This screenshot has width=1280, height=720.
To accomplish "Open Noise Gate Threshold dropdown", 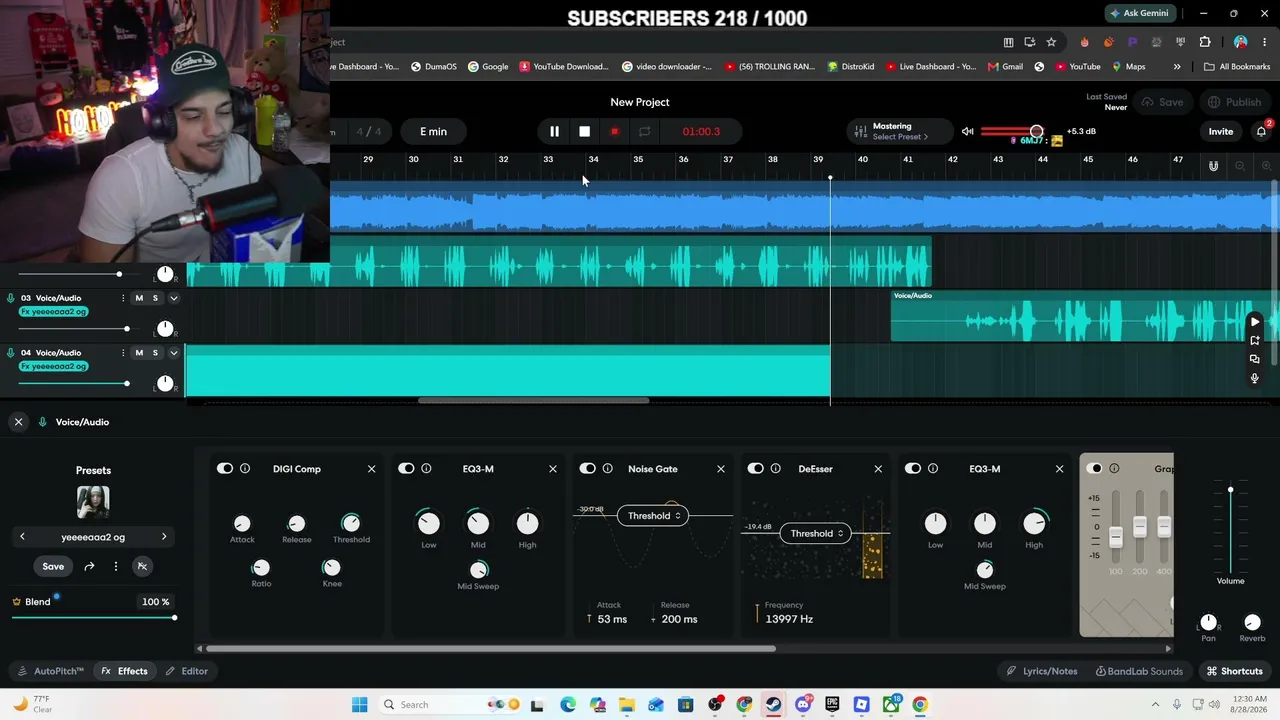I will point(652,516).
